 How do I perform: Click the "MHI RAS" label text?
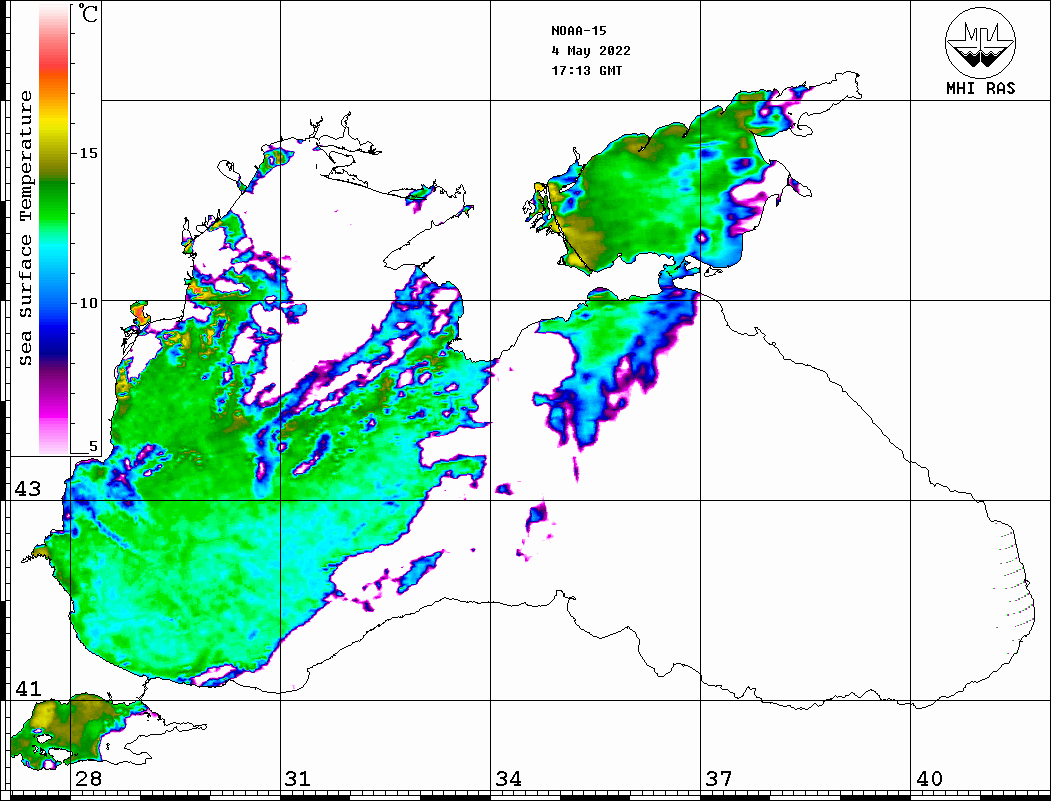pos(981,88)
